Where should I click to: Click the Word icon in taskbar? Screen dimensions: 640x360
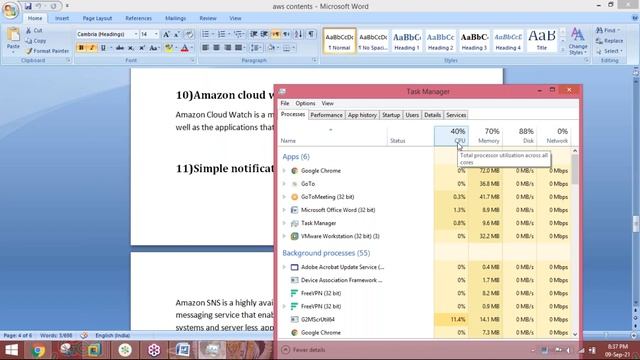click(182, 350)
